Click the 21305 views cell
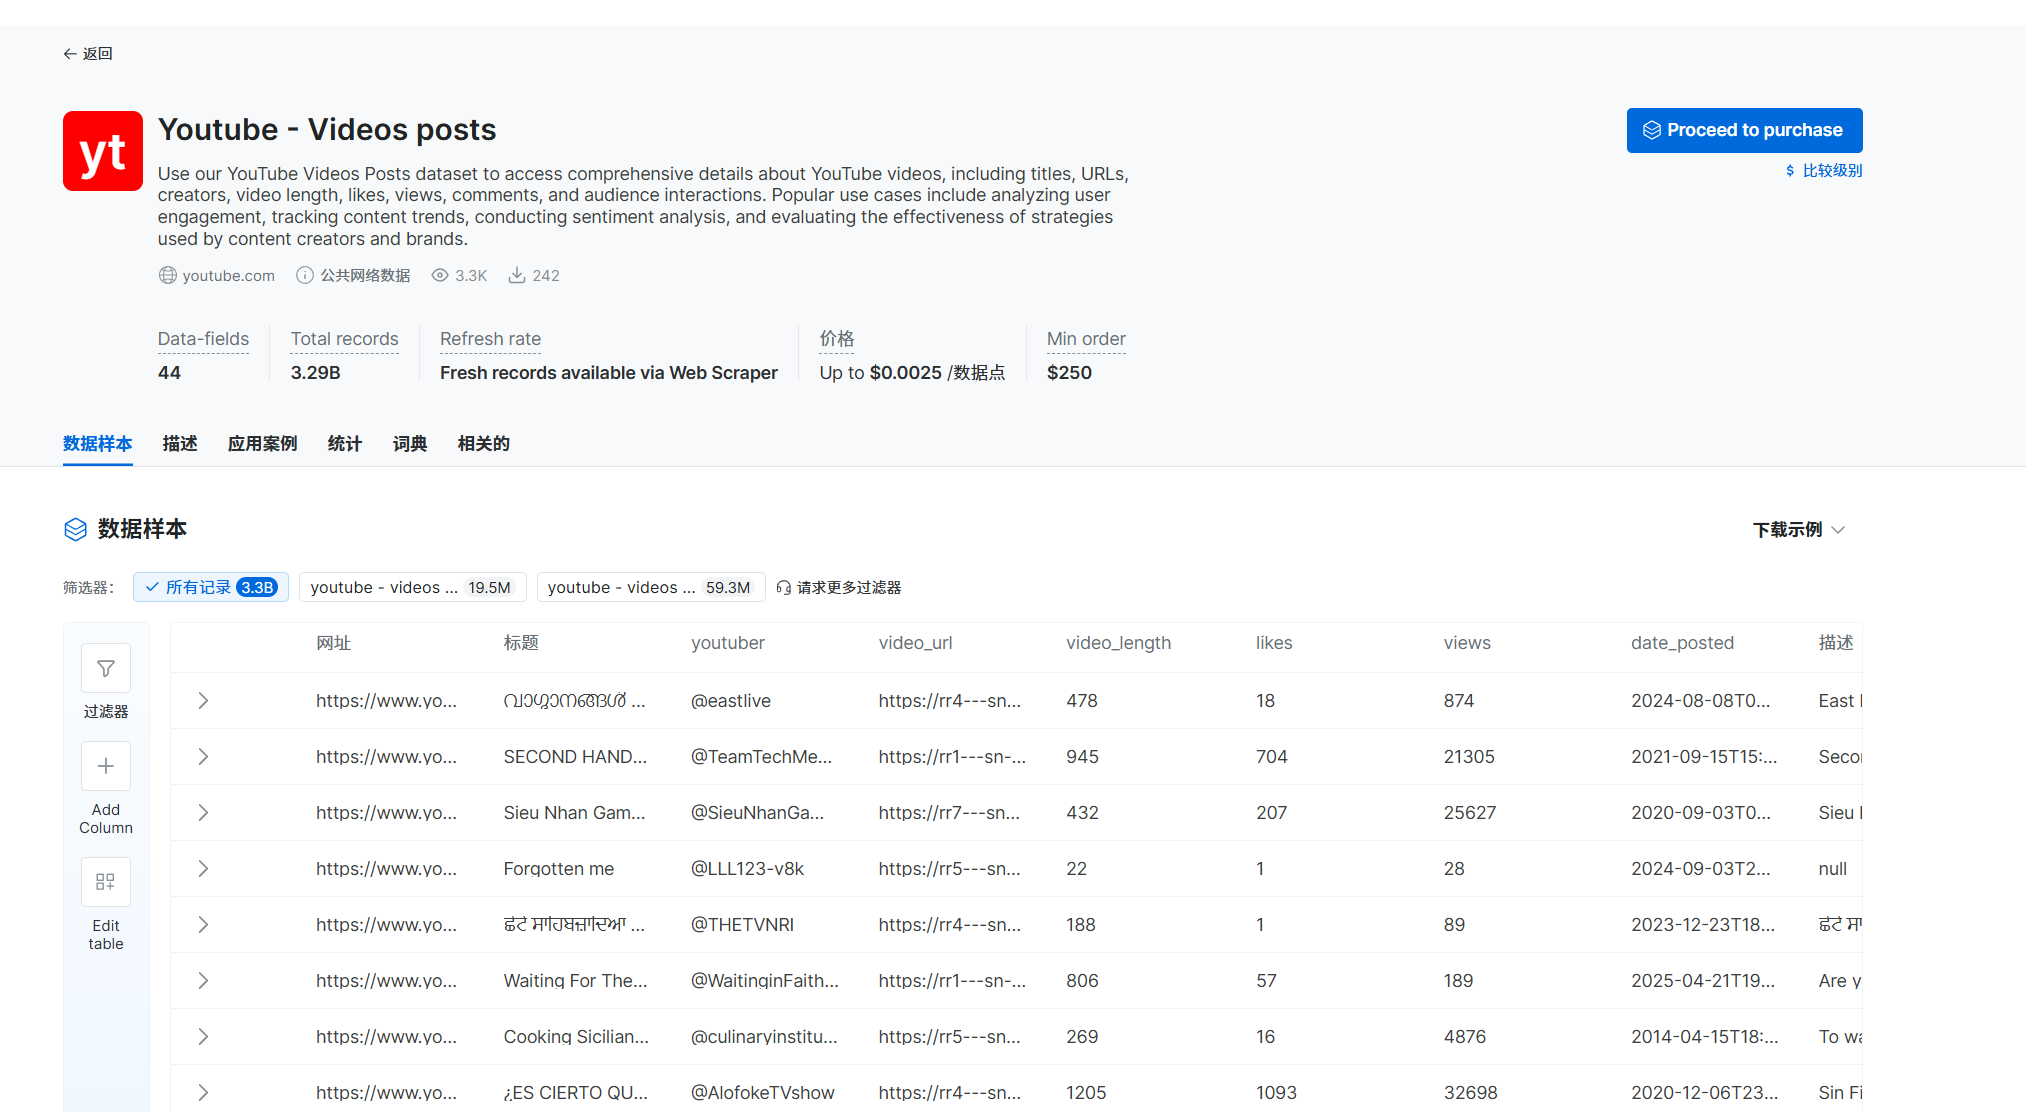 [1469, 757]
